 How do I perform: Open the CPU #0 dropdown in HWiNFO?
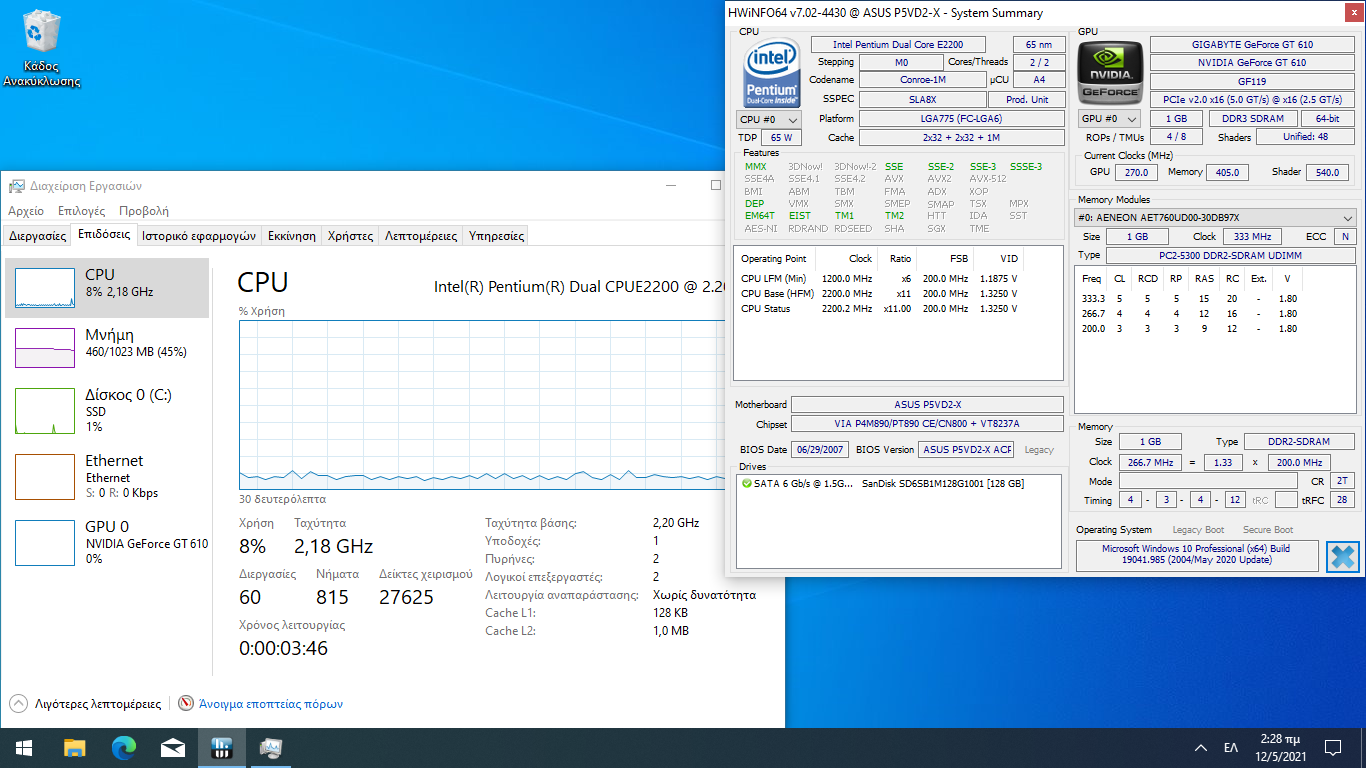point(769,119)
